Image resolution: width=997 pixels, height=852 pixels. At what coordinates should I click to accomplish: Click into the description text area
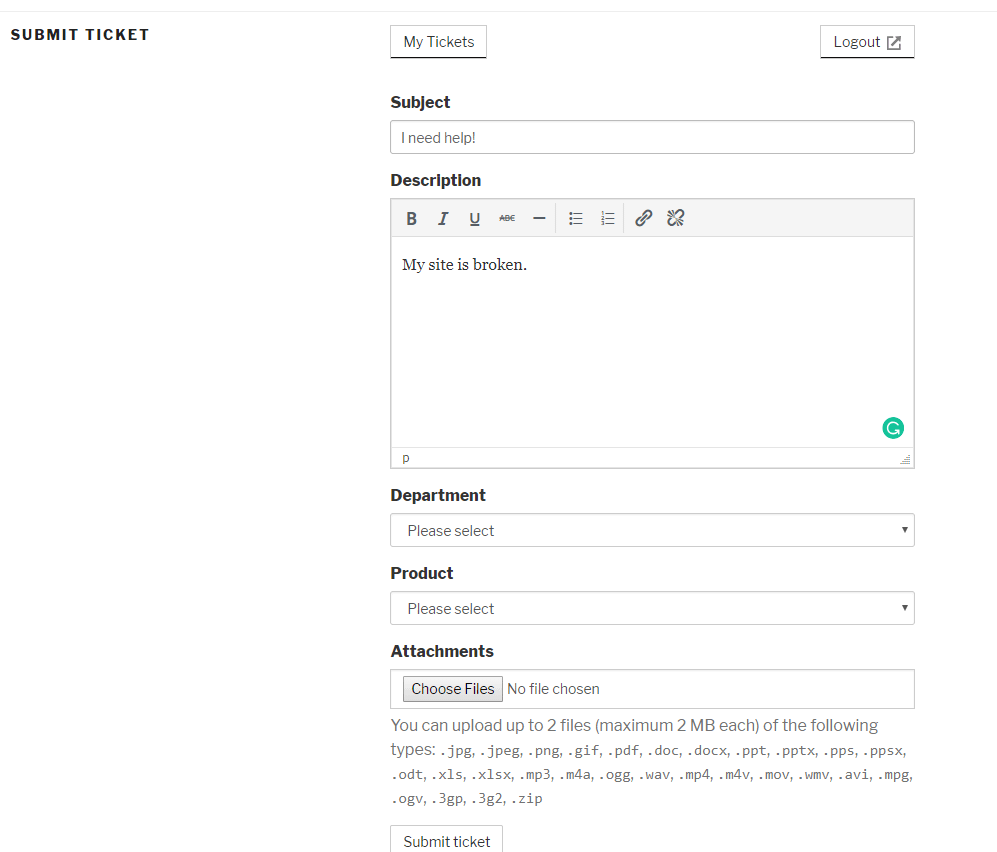[652, 342]
